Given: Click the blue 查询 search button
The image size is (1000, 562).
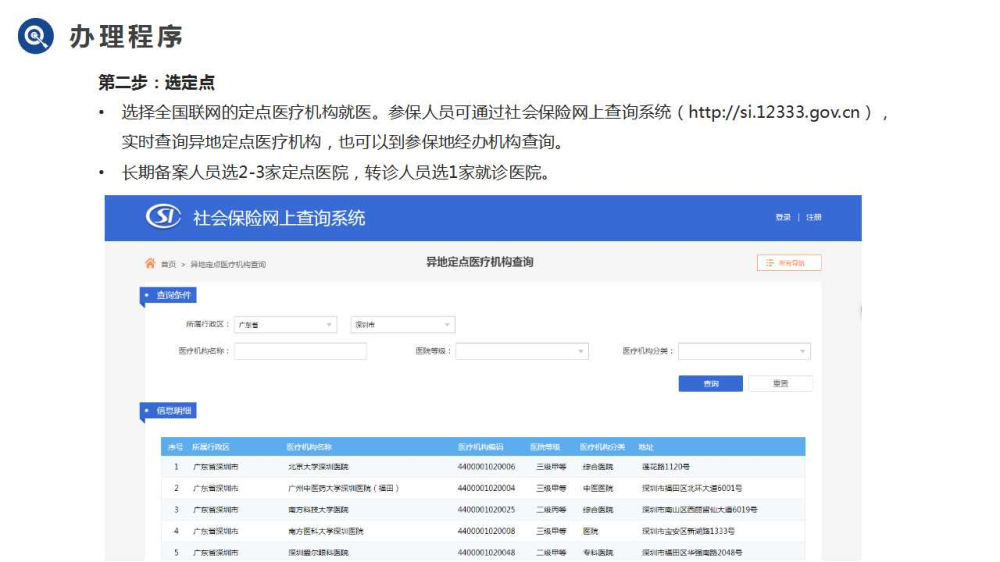Looking at the screenshot, I should (710, 383).
